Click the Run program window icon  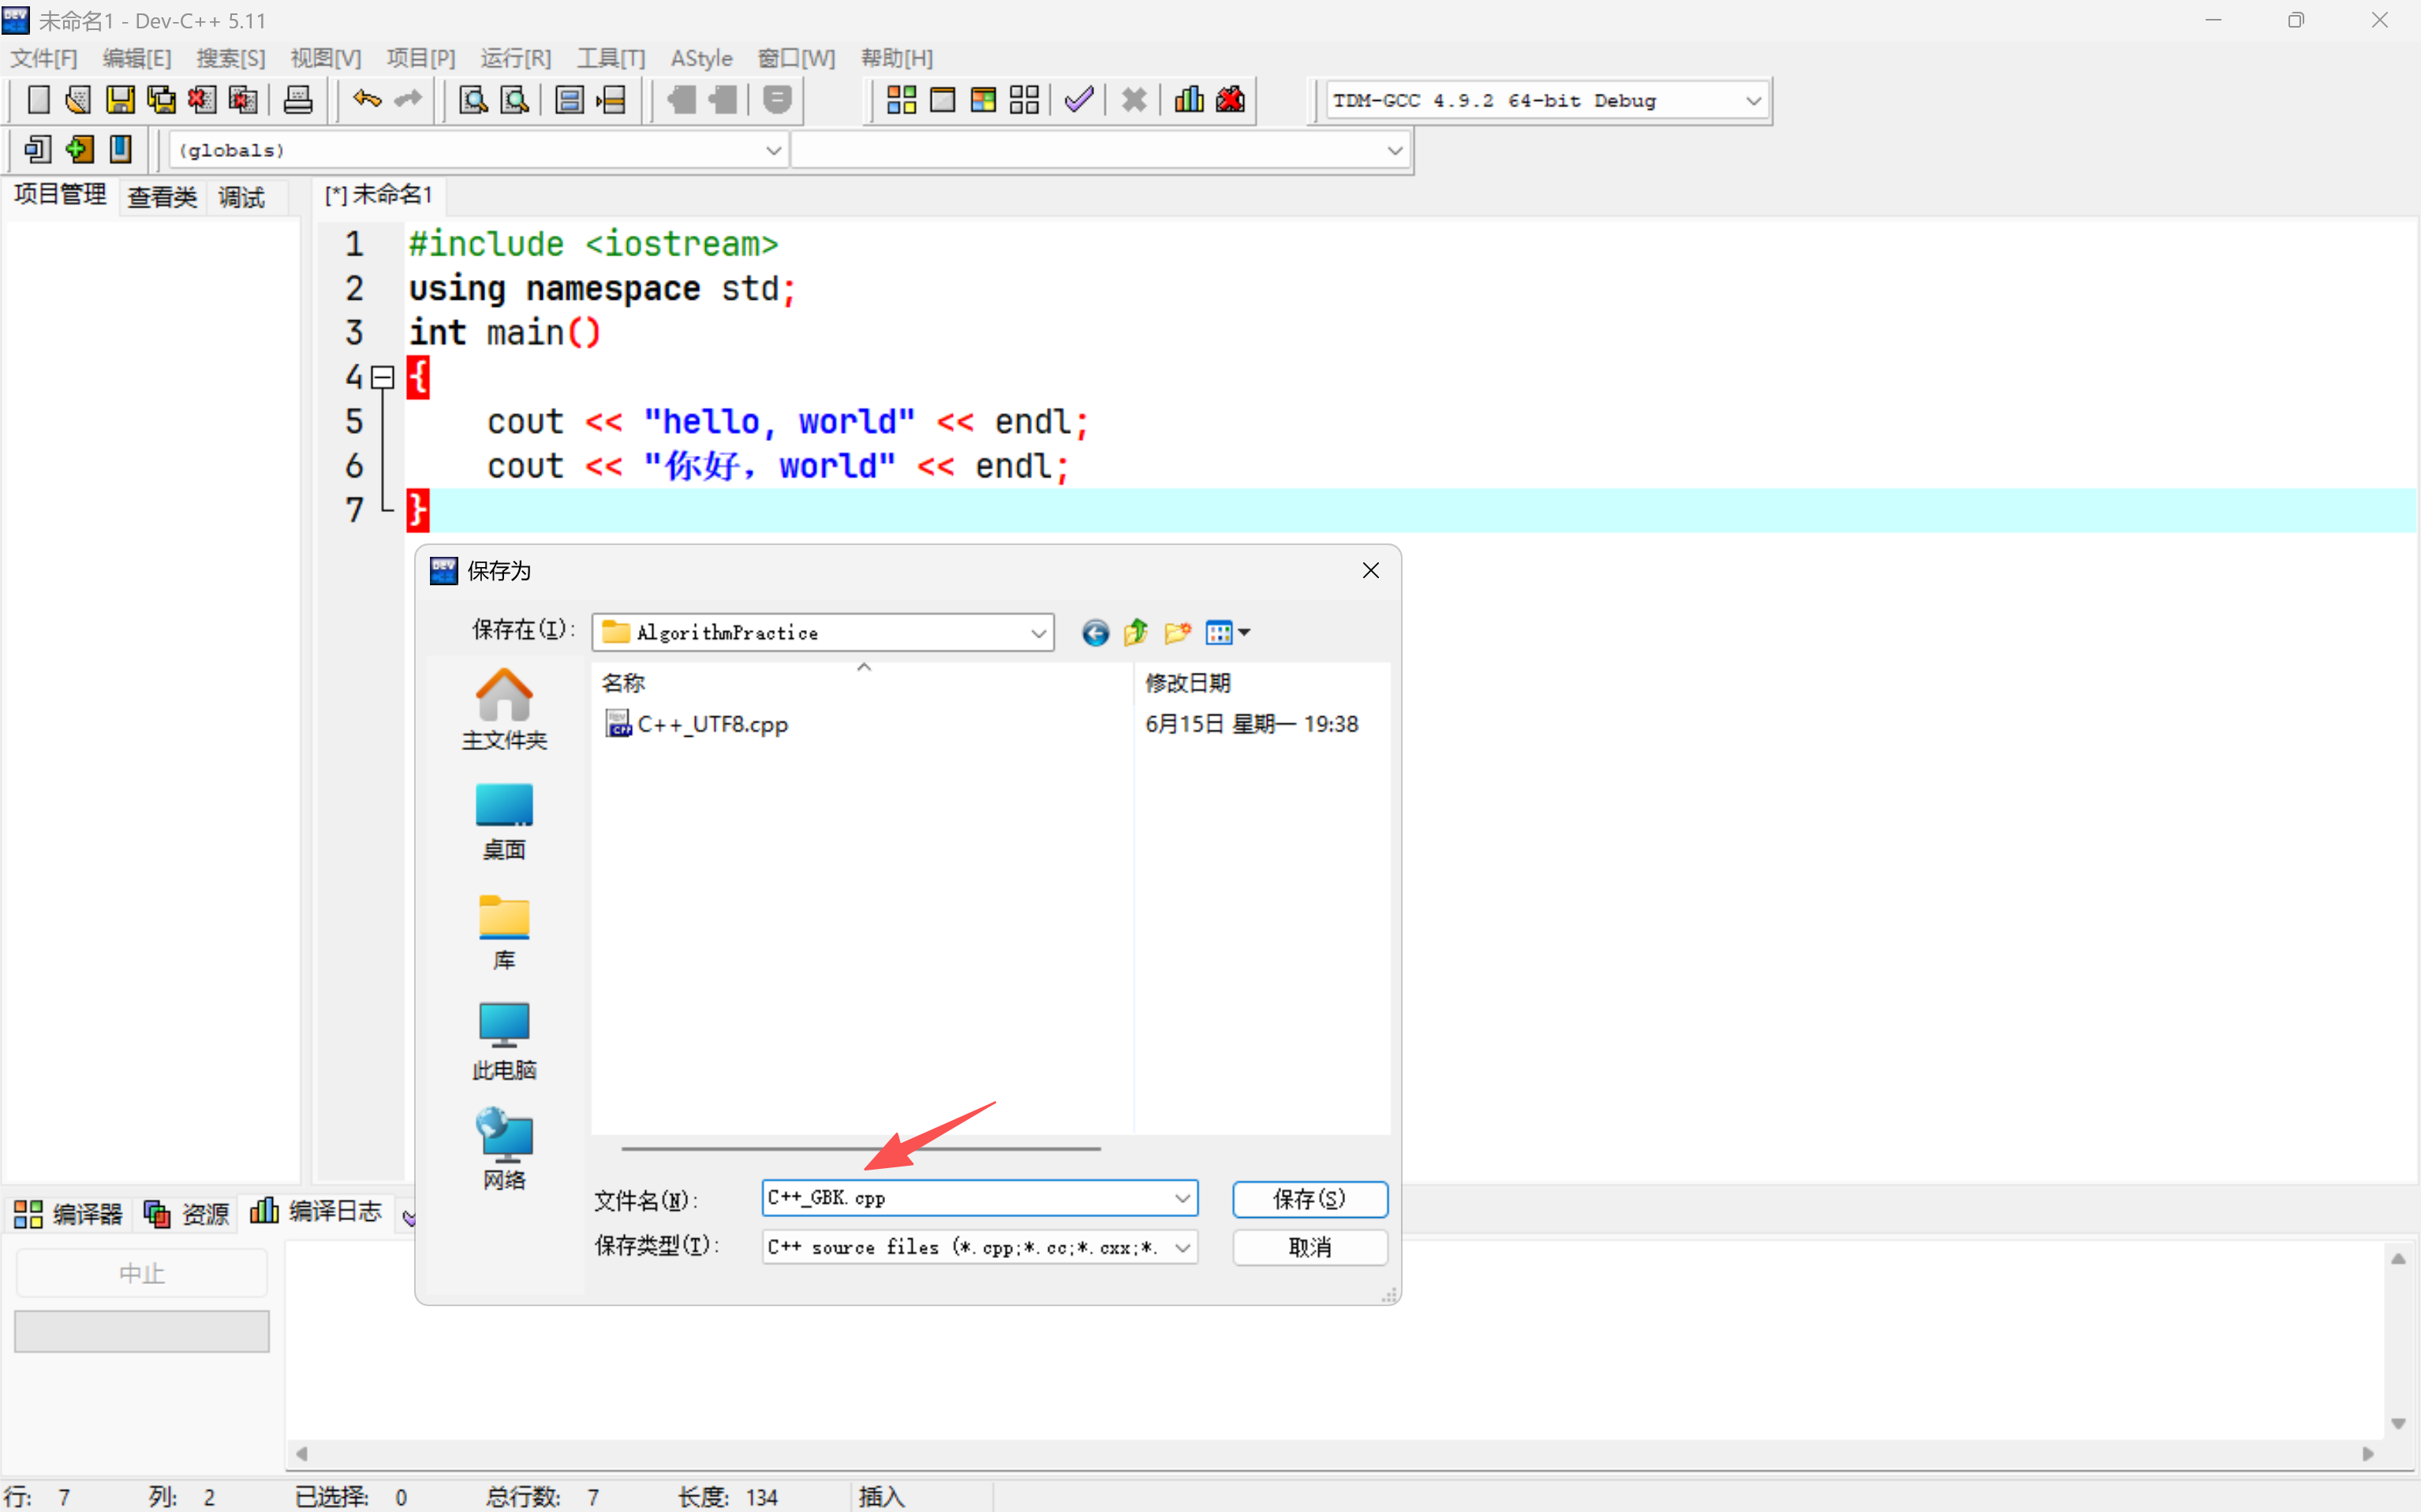click(x=942, y=100)
